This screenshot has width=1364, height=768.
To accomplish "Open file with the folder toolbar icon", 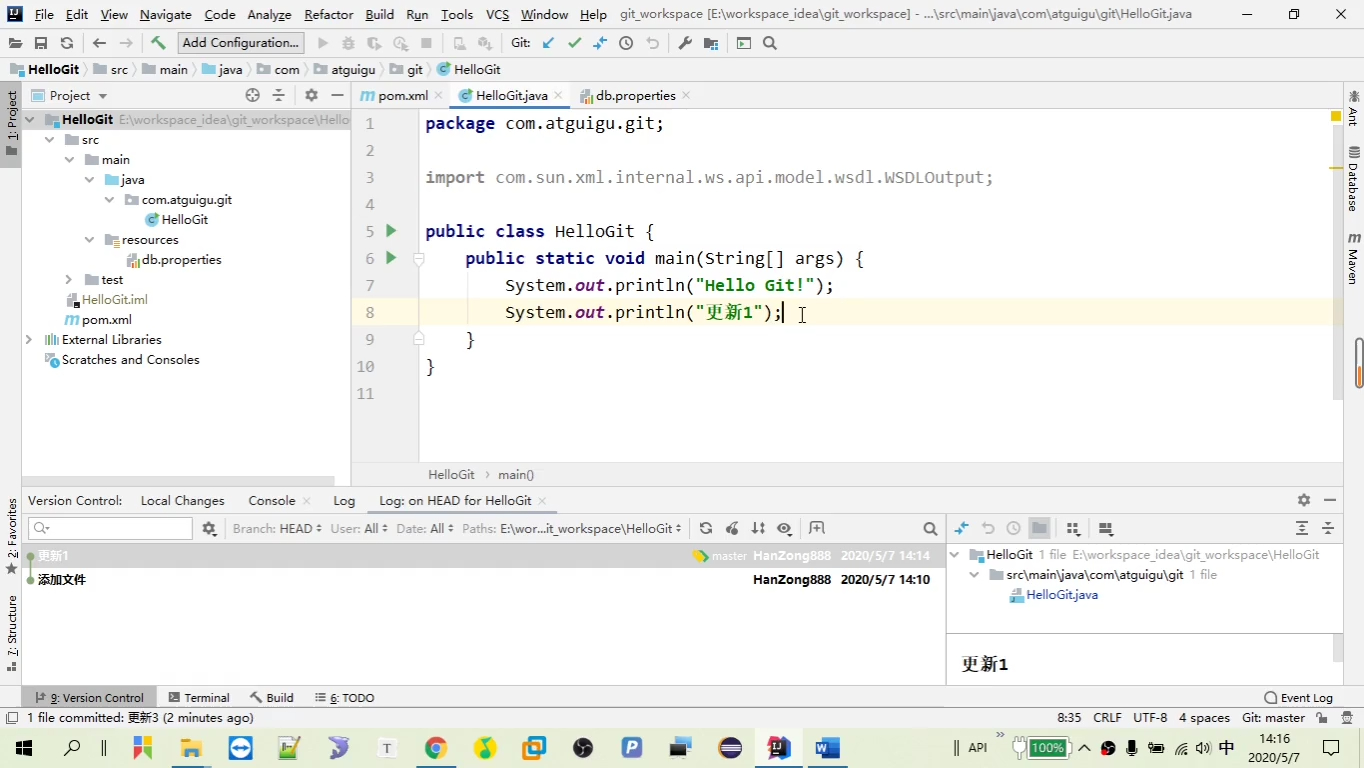I will click(15, 43).
